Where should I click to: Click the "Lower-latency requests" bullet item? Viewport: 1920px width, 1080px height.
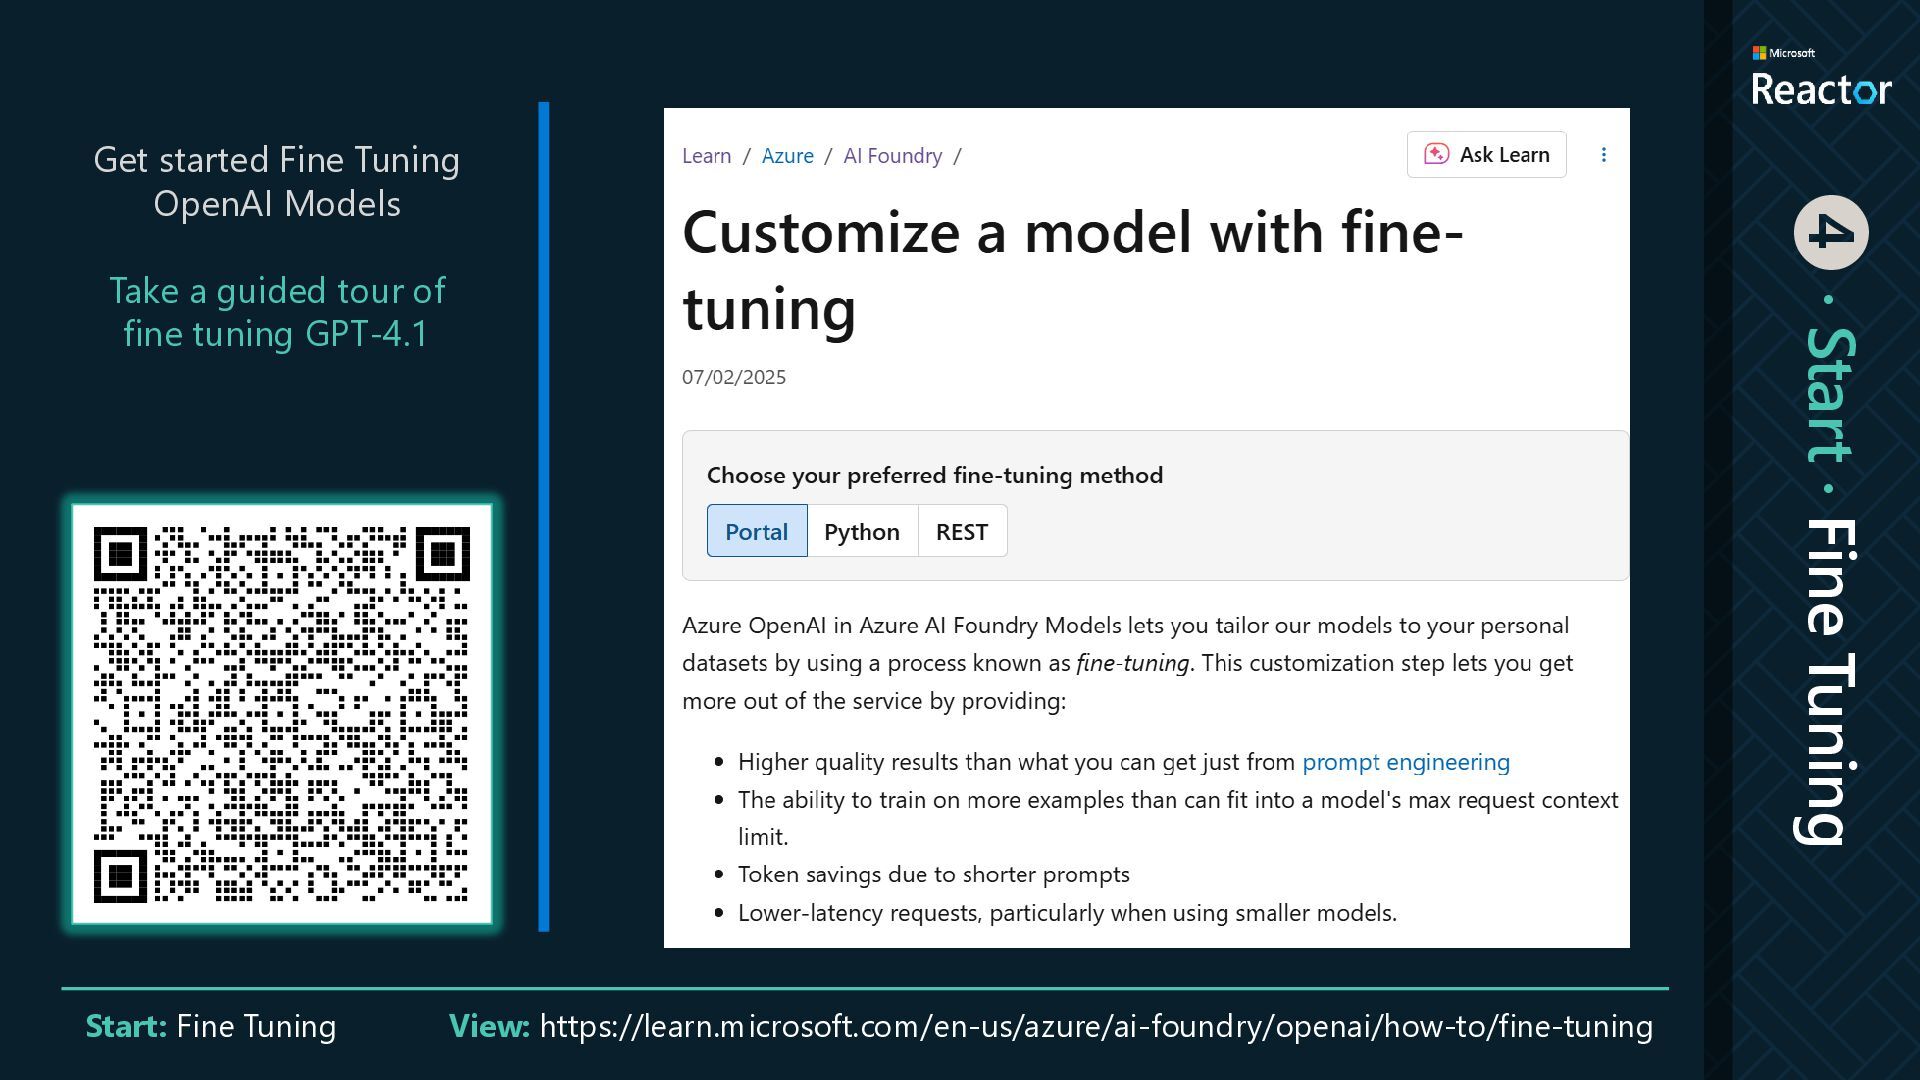pos(1067,913)
